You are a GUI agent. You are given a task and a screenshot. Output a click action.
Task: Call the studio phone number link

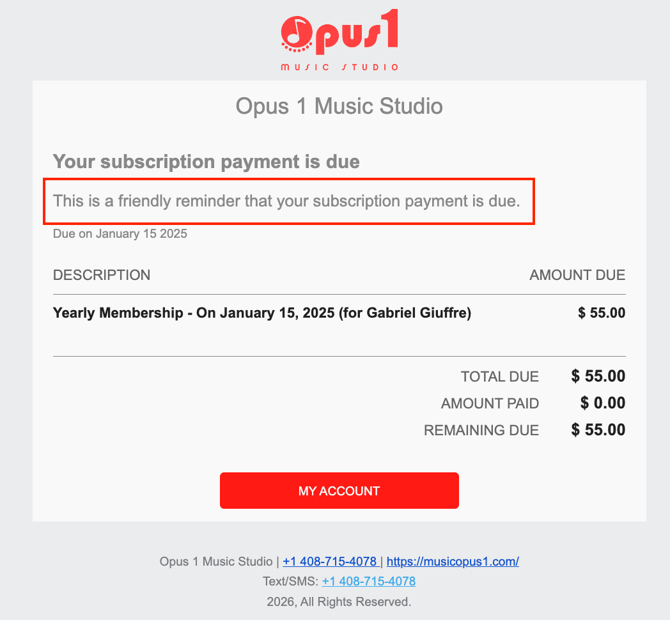330,562
